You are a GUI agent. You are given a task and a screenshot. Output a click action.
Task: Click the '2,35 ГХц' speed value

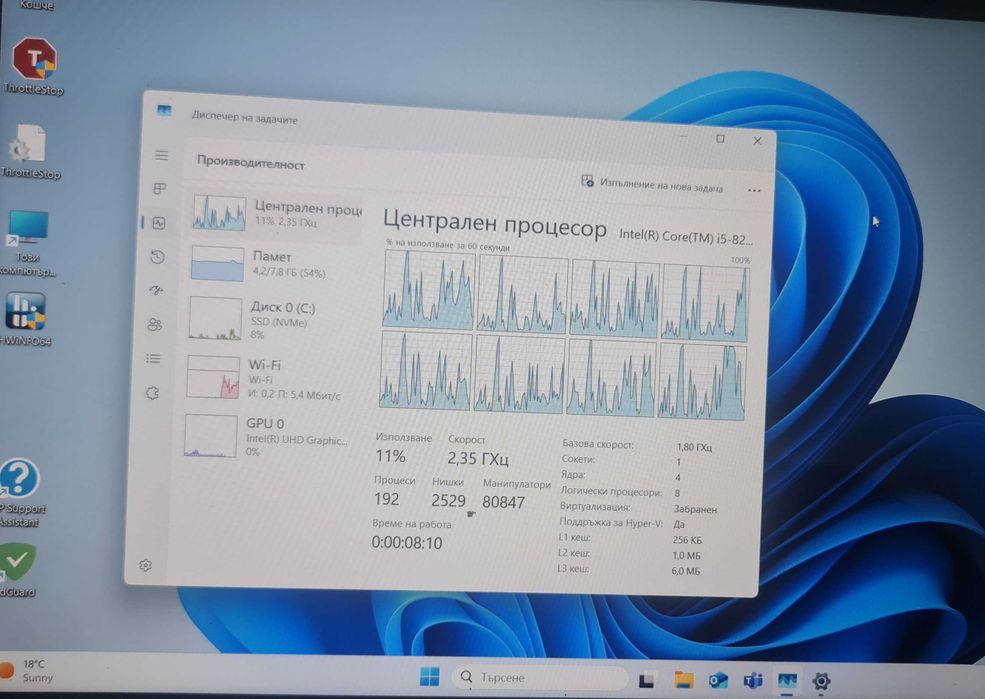click(478, 458)
